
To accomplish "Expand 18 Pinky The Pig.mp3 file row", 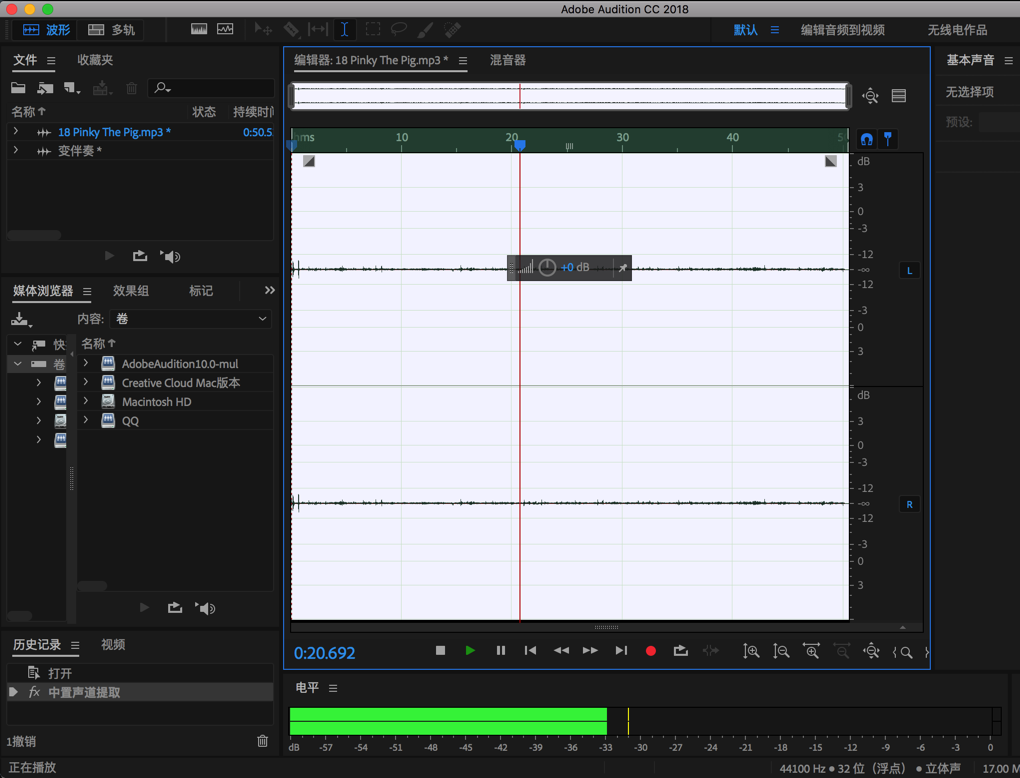I will pos(16,131).
